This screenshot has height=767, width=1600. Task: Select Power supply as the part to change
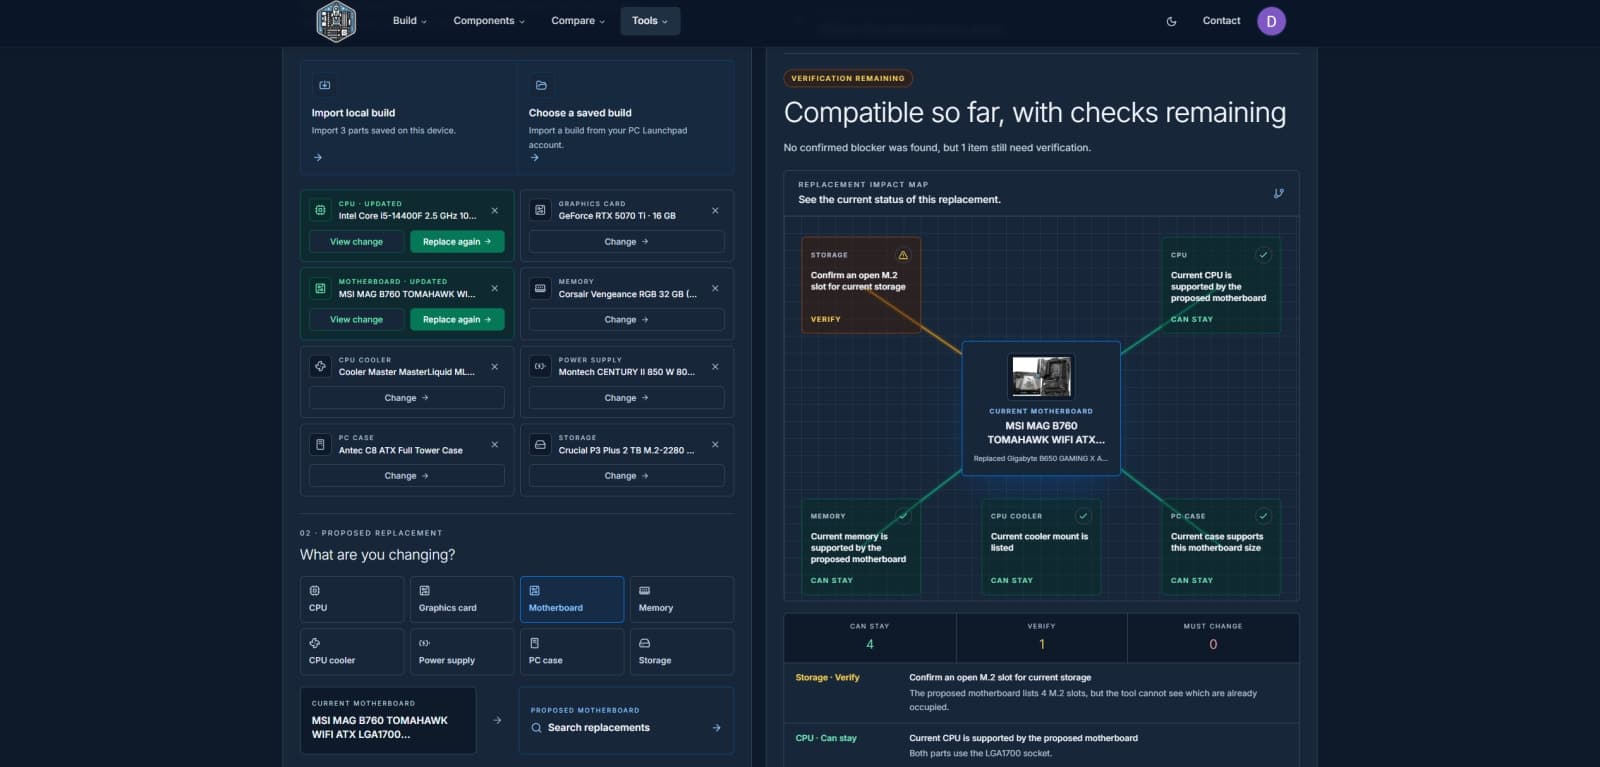click(462, 652)
